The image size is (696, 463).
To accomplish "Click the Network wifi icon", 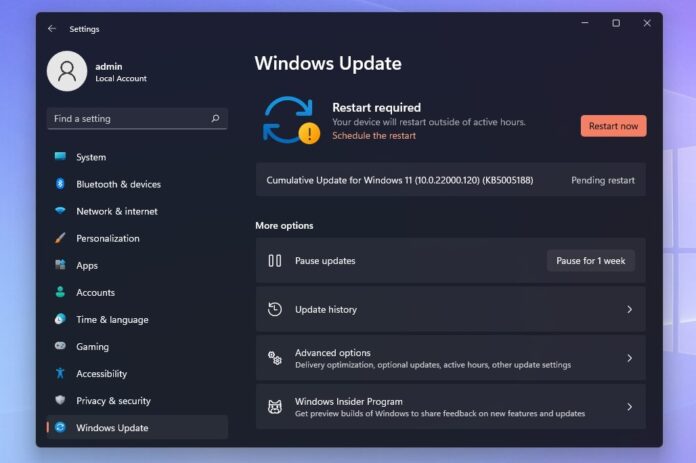I will (60, 210).
